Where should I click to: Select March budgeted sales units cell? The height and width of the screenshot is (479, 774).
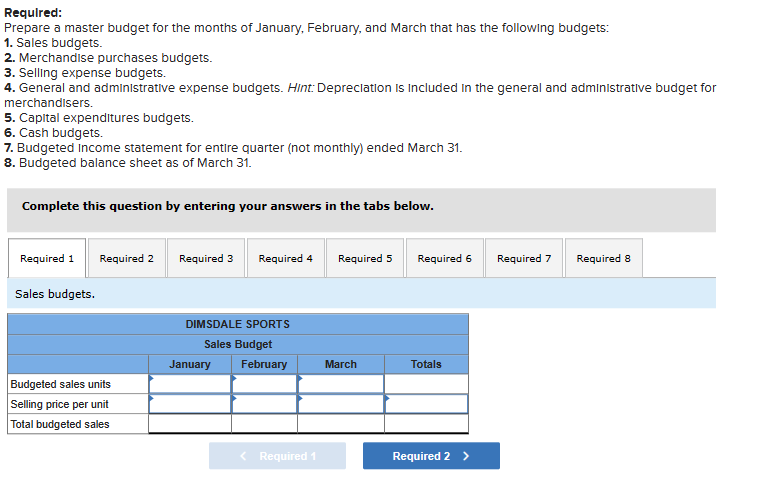(x=341, y=384)
